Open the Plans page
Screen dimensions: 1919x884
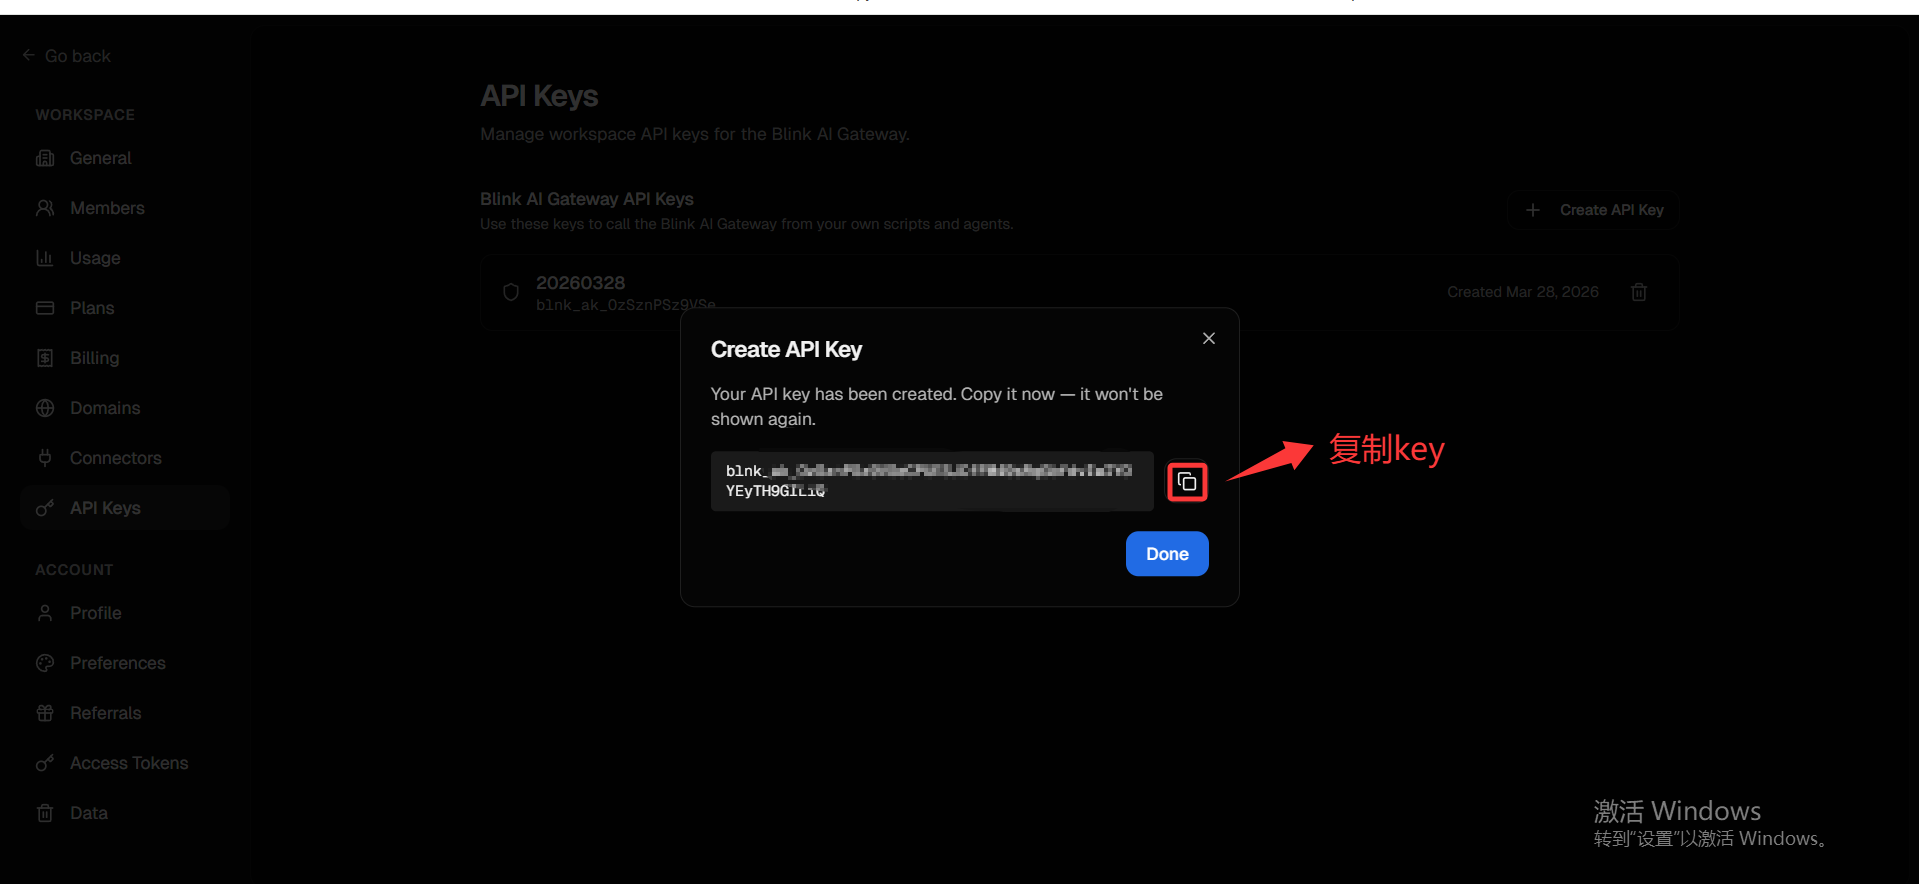125,308
